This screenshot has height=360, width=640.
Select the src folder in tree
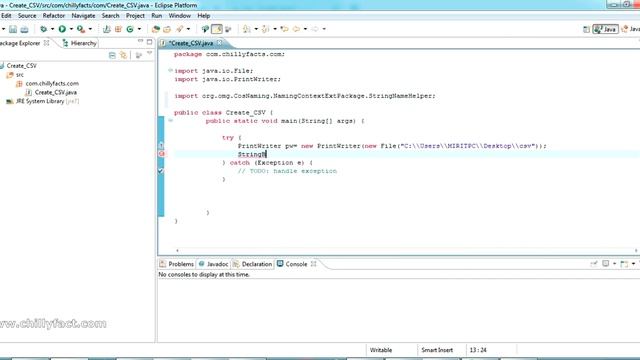16,75
